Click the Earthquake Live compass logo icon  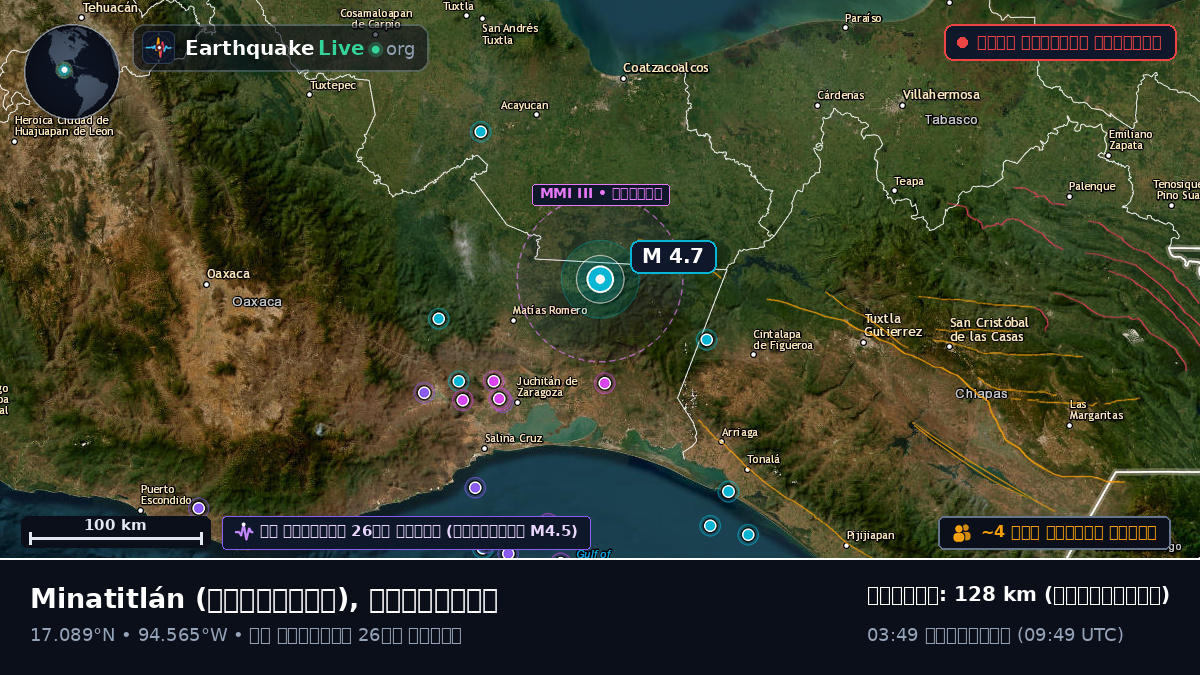[159, 48]
